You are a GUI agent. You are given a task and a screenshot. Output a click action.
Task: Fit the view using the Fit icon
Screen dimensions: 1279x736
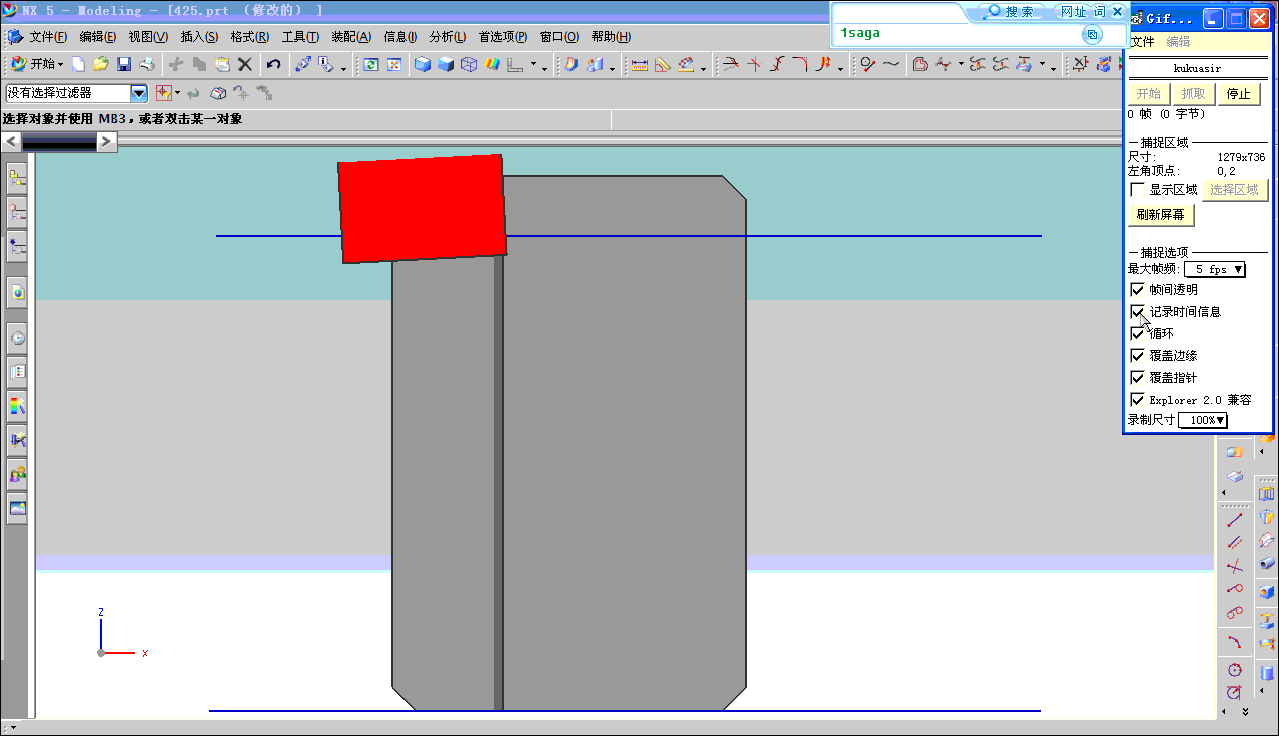coord(394,64)
